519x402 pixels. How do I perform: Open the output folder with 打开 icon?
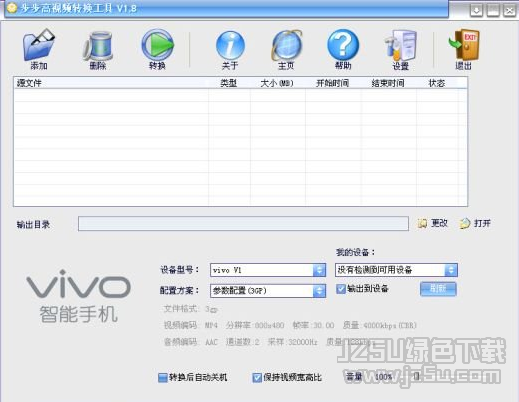(x=465, y=223)
